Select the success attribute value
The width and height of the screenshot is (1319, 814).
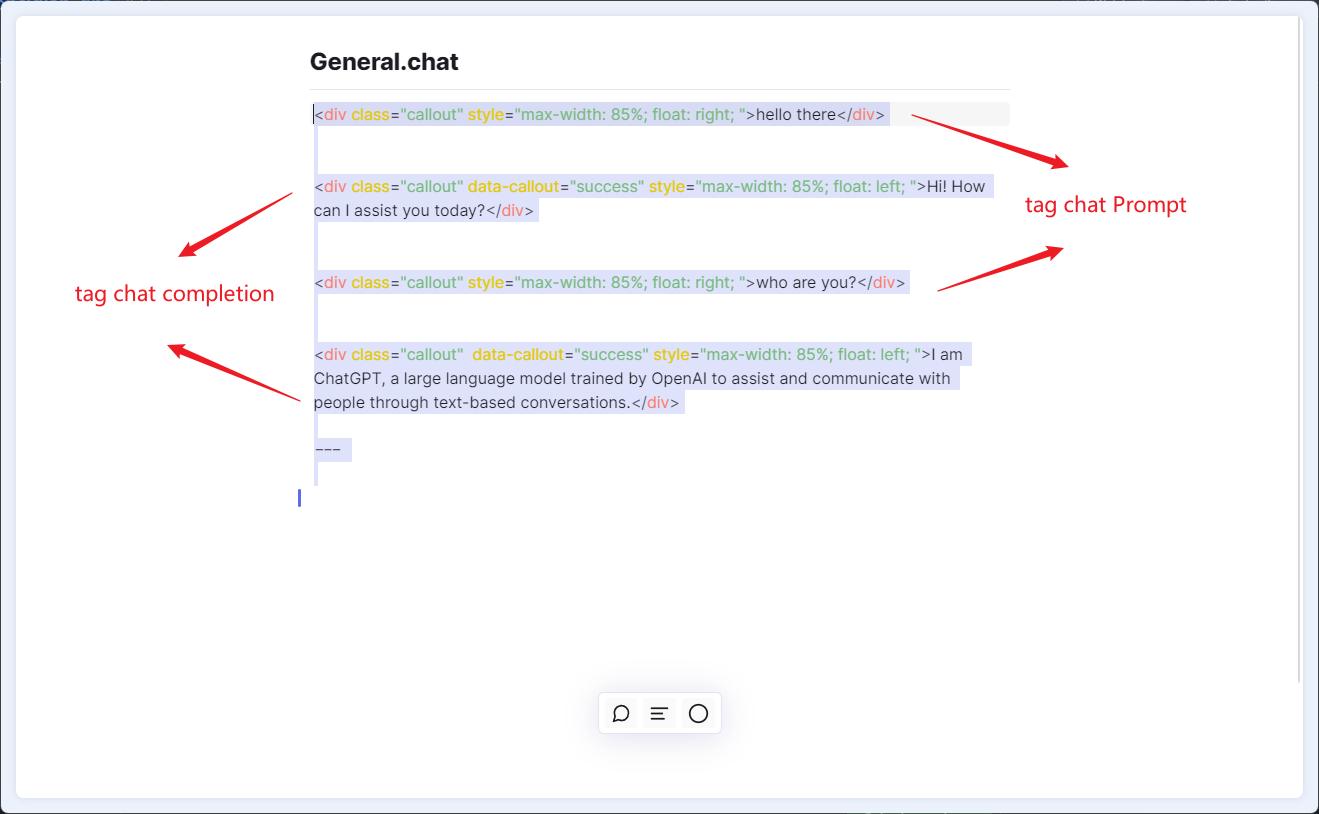tap(610, 186)
